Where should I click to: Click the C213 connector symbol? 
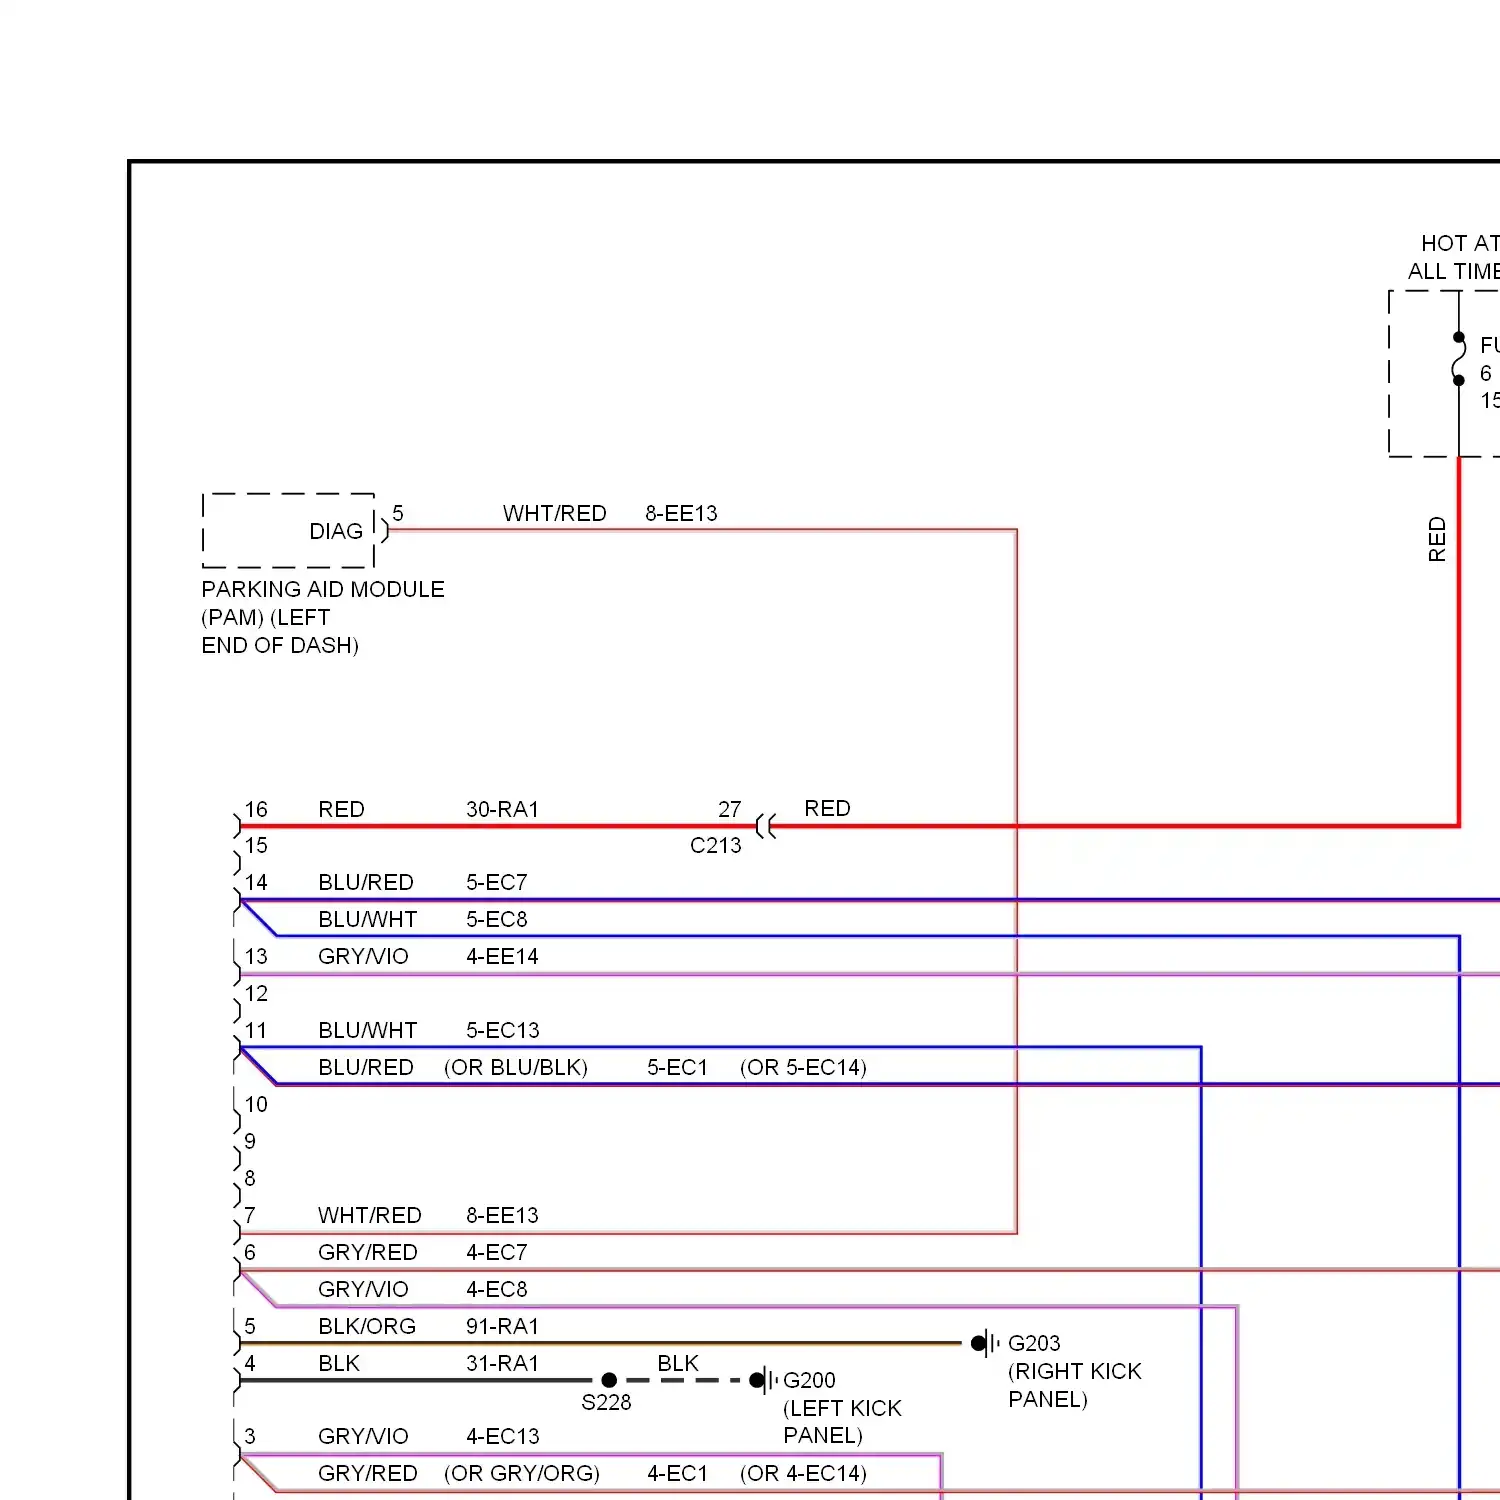[x=766, y=826]
